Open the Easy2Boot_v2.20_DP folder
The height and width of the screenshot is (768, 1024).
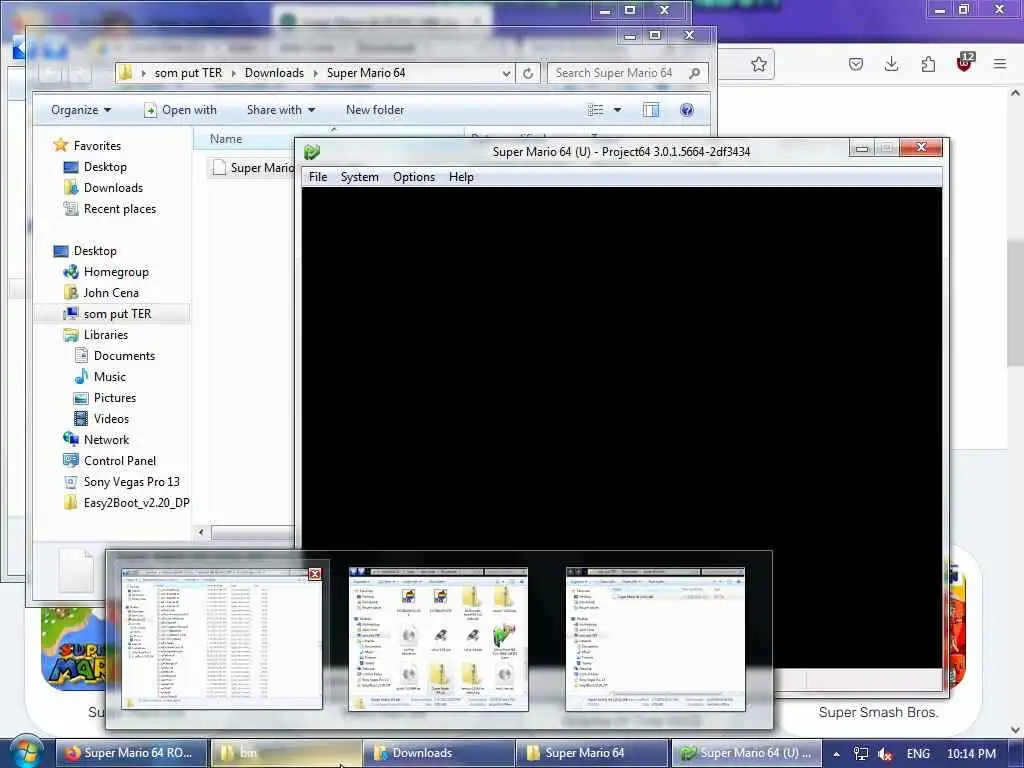click(x=136, y=503)
